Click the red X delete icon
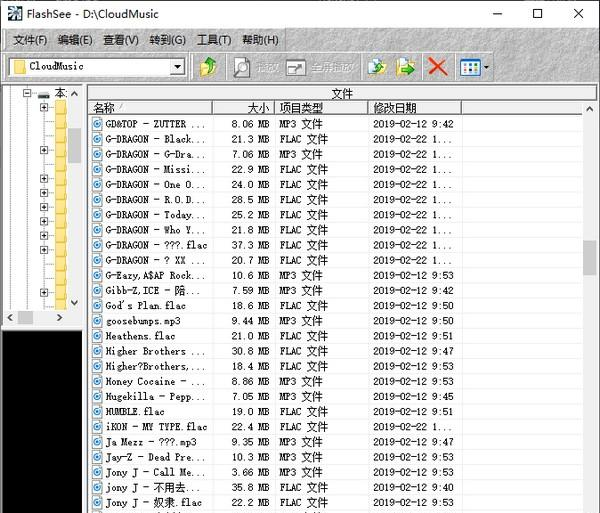 (x=438, y=67)
